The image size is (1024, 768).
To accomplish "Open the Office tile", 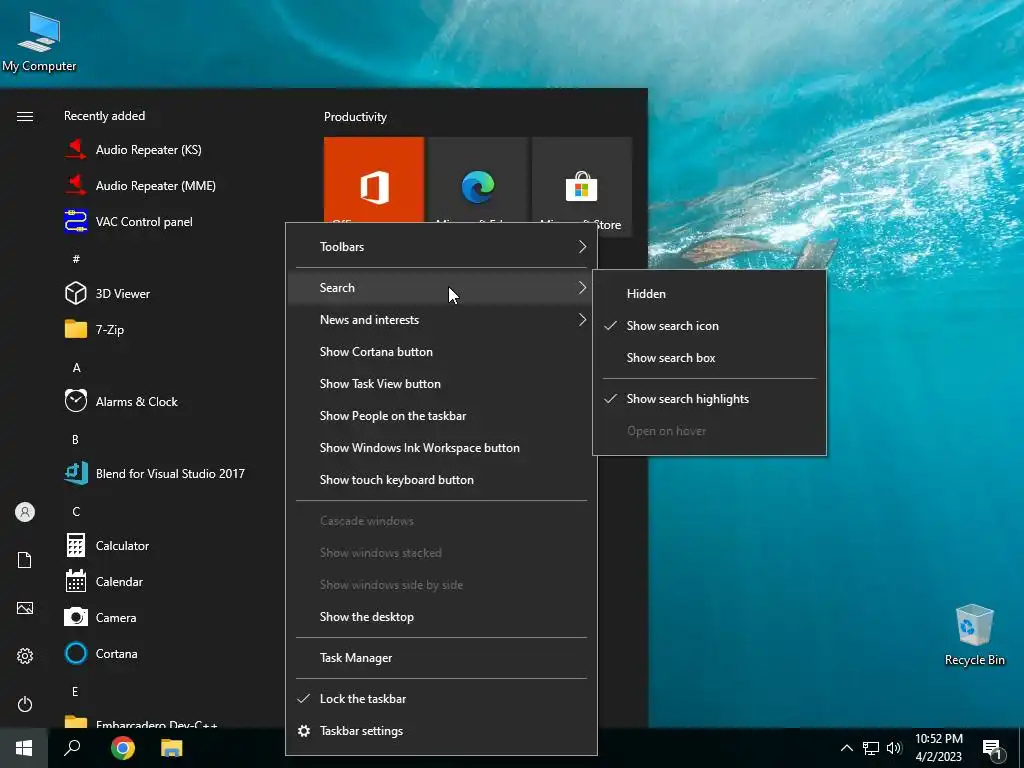I will 374,180.
